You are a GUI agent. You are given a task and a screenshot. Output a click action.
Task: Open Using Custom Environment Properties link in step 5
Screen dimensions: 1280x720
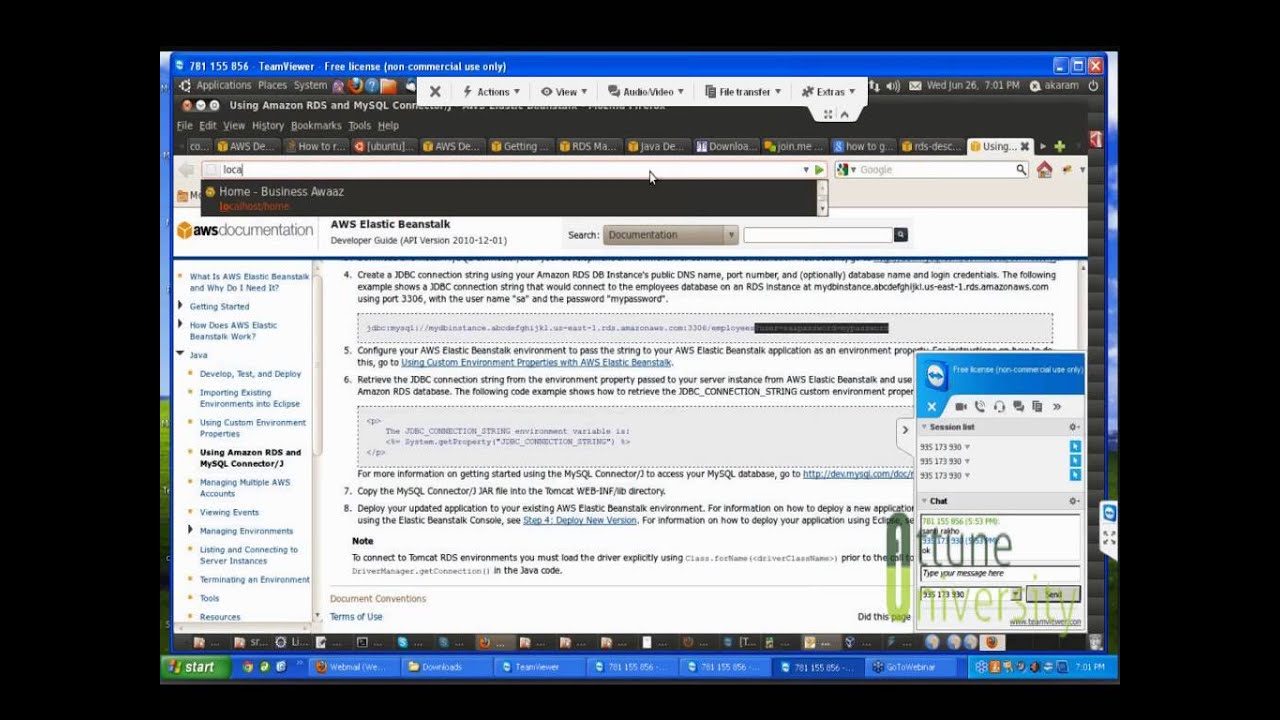pos(536,362)
